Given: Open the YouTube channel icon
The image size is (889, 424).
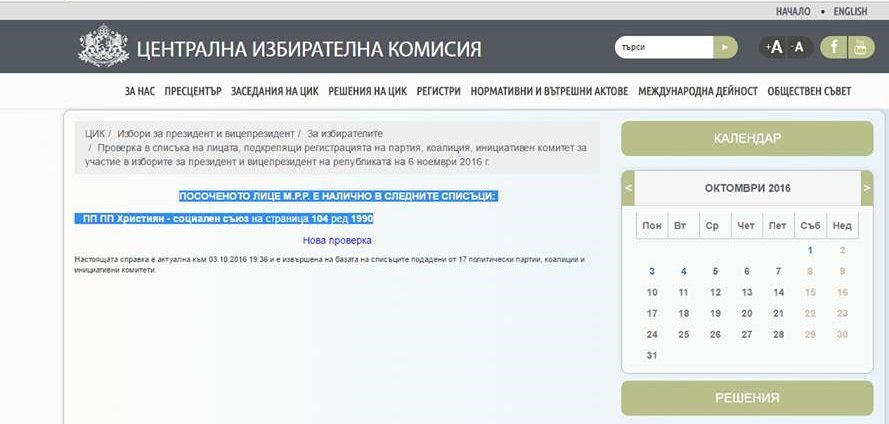Looking at the screenshot, I should [x=861, y=48].
